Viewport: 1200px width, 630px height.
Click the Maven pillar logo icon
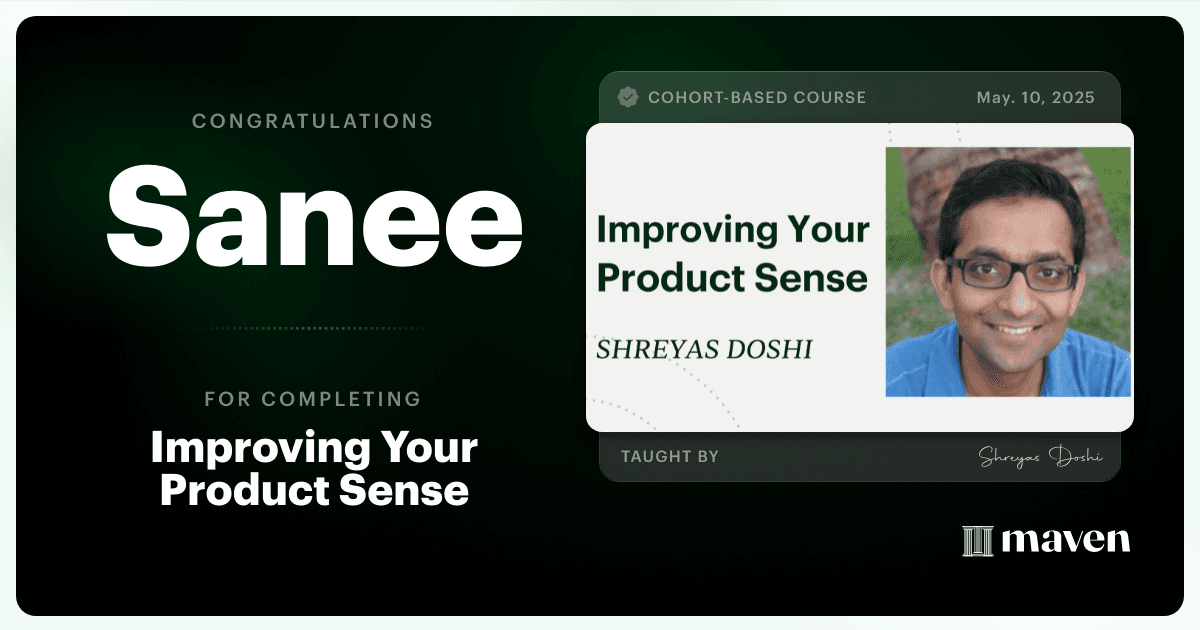click(977, 541)
